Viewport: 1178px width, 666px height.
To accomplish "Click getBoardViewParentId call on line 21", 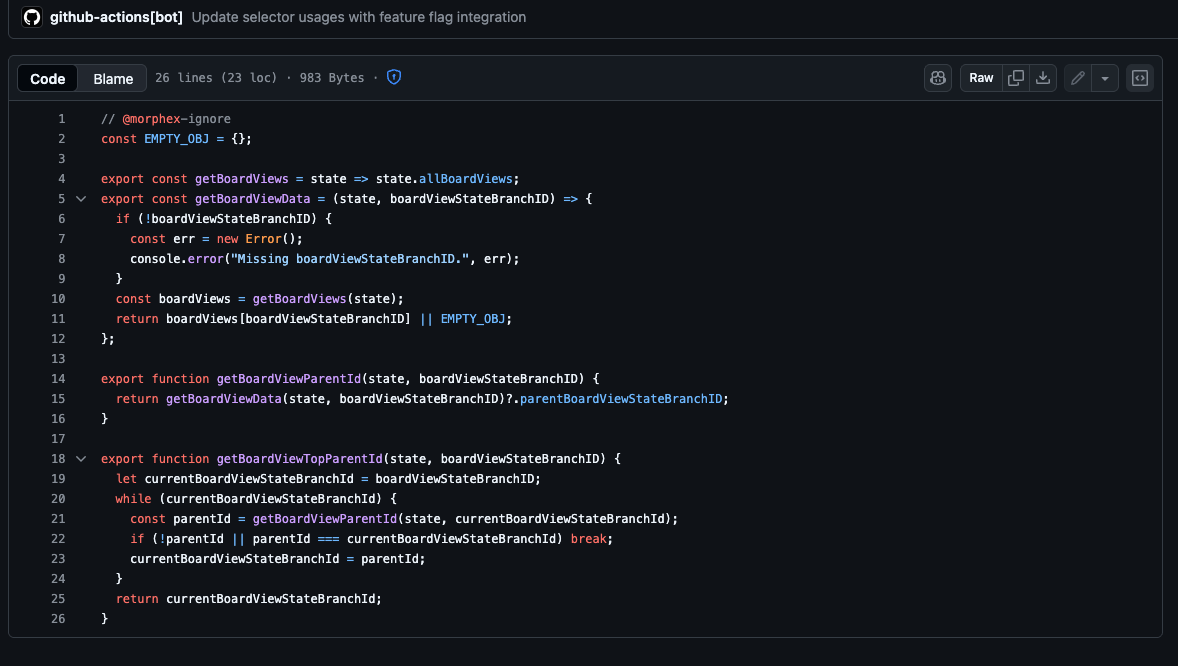I will [x=325, y=519].
